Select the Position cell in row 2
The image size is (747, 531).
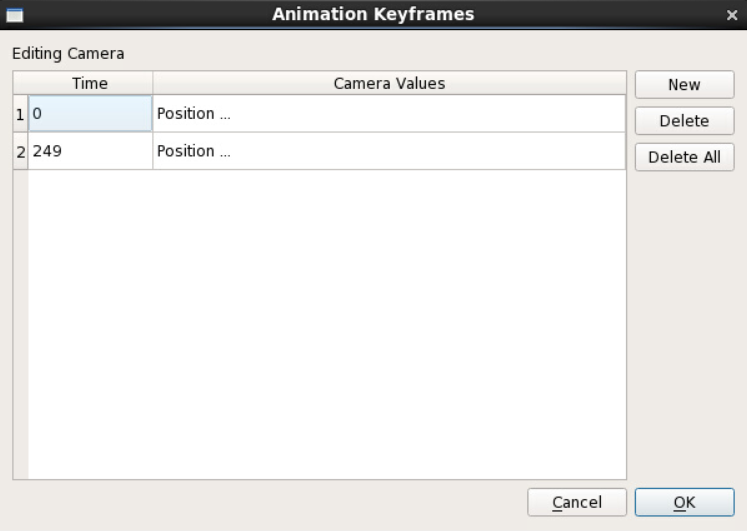tap(389, 151)
